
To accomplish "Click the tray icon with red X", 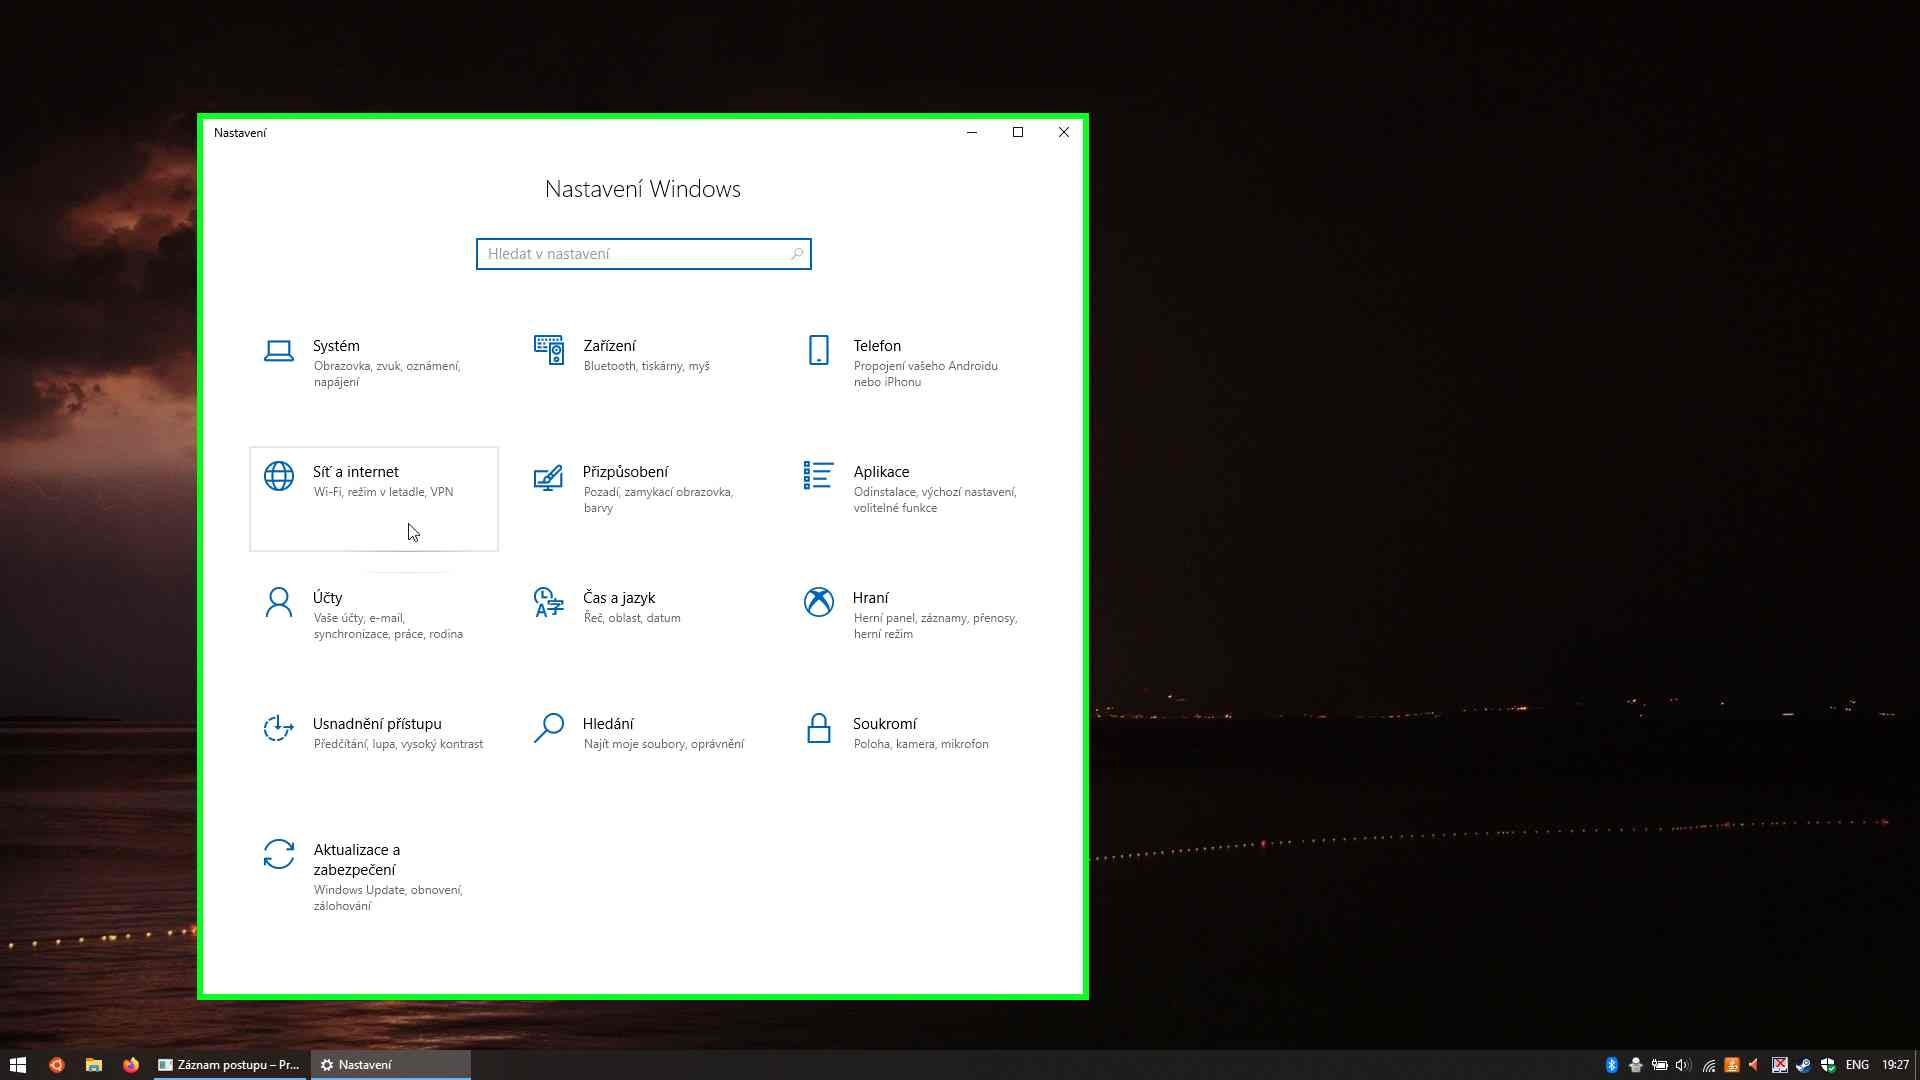I will tap(1779, 1065).
